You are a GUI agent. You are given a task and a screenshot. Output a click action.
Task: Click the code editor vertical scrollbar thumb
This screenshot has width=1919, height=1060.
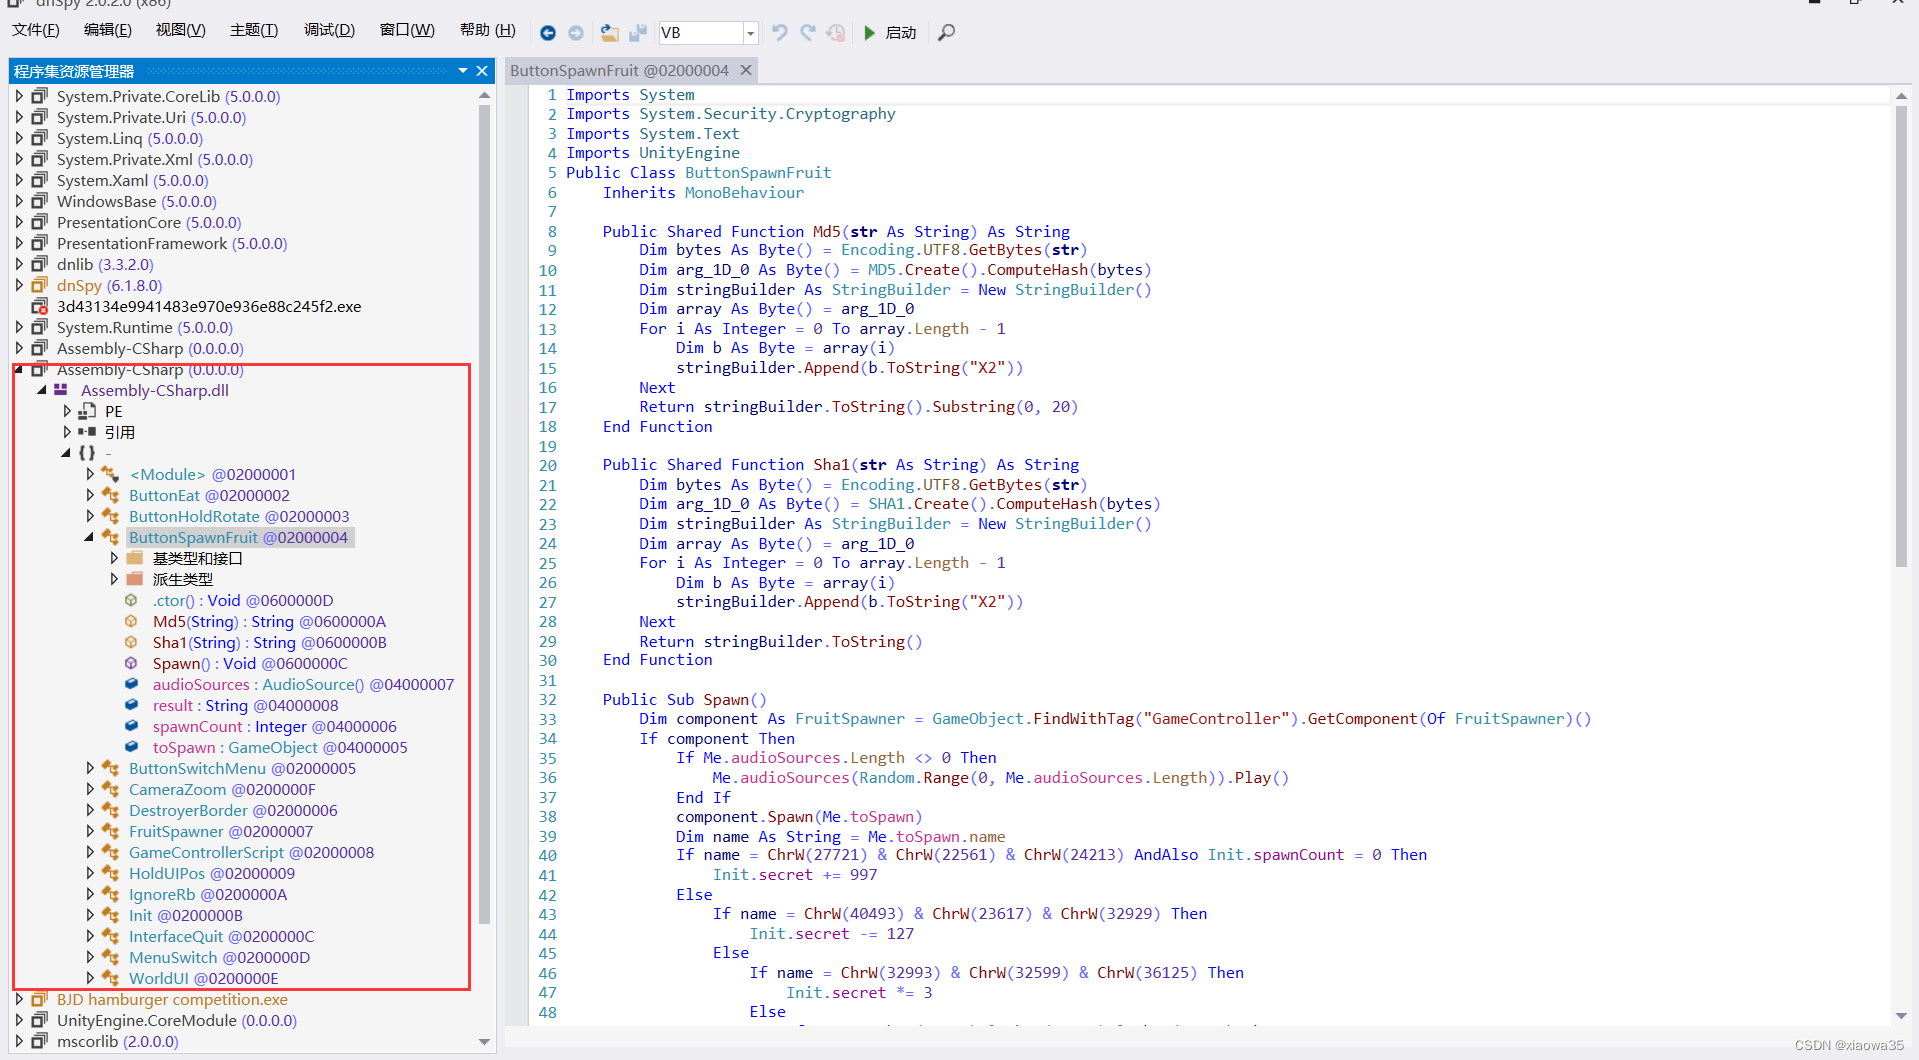point(1901,337)
